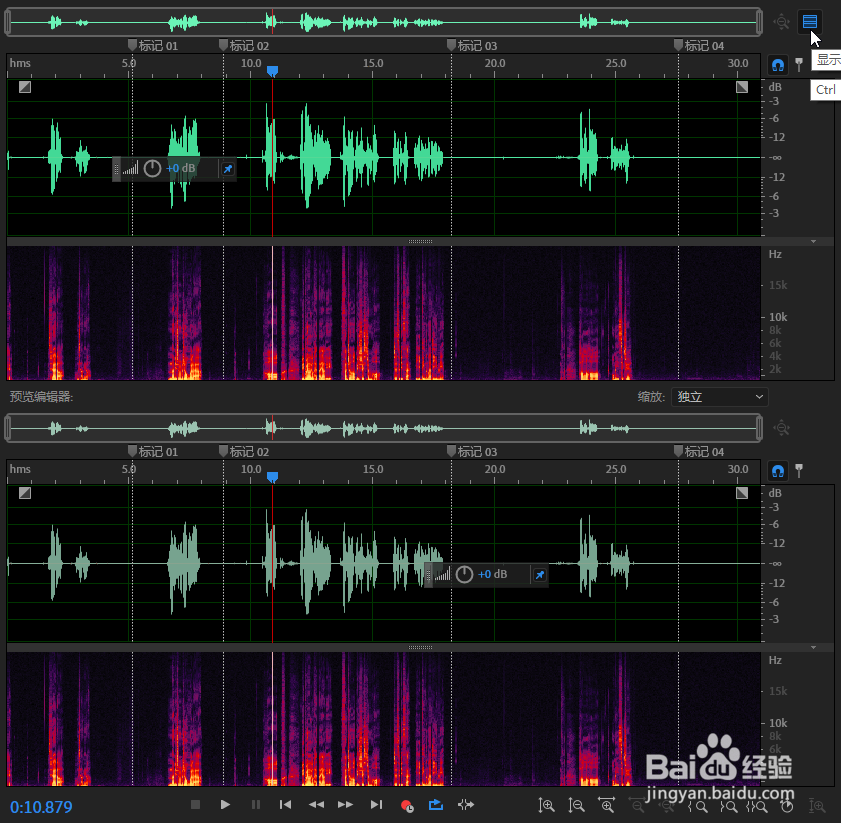This screenshot has width=841, height=823.
Task: Click preview overview navigator waveform bar
Action: 383,428
